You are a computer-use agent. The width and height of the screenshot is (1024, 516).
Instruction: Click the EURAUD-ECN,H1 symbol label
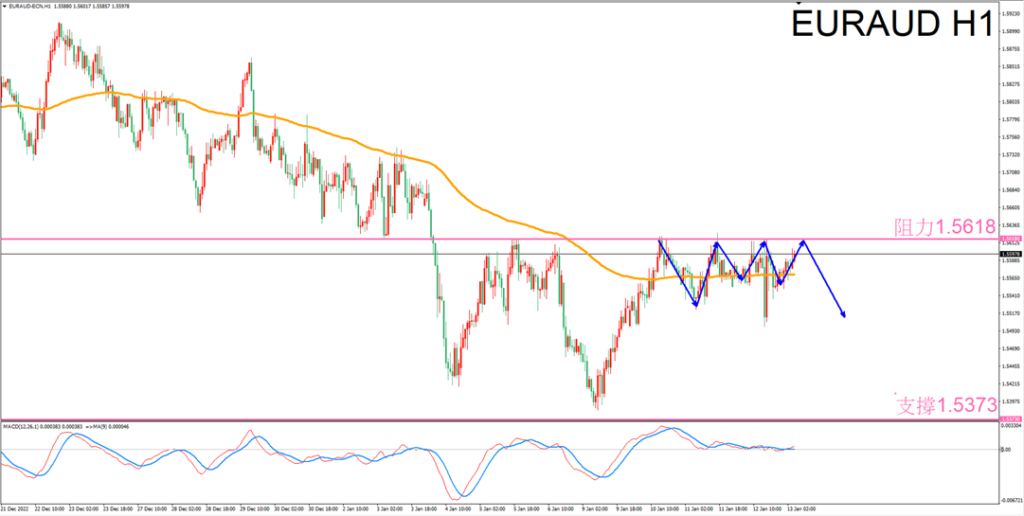click(x=30, y=5)
